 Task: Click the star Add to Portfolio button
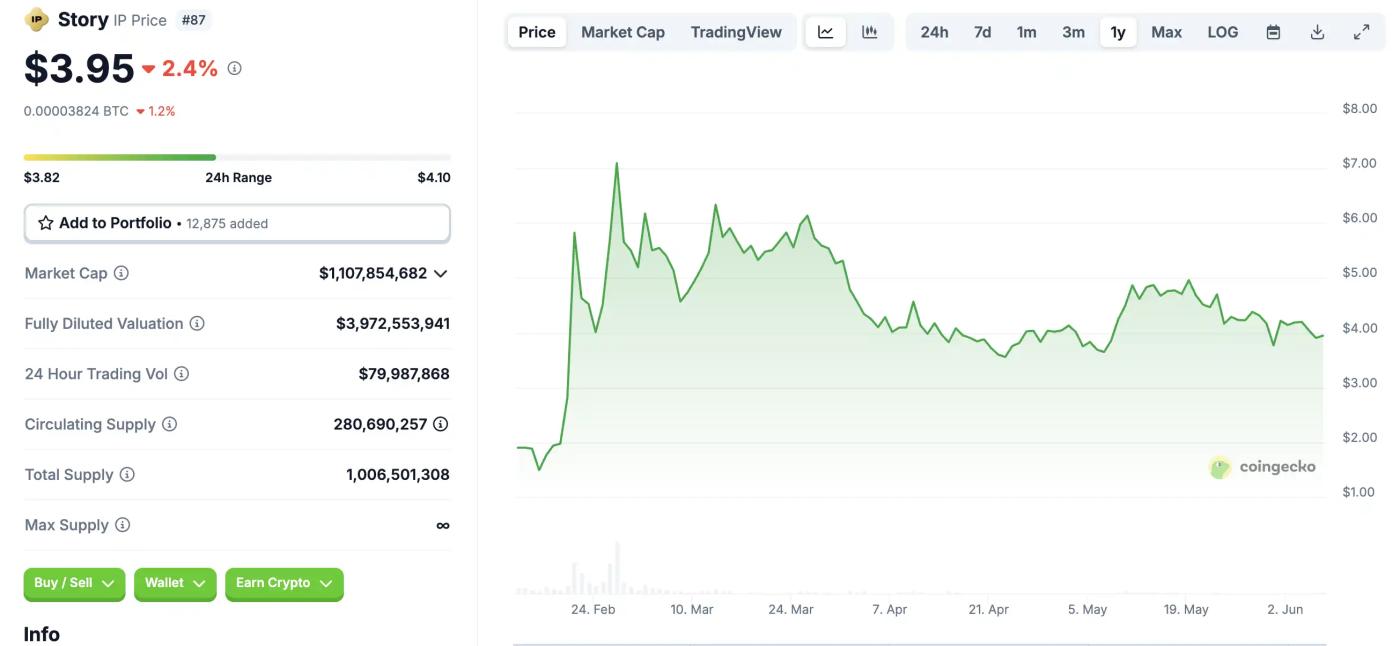[237, 223]
